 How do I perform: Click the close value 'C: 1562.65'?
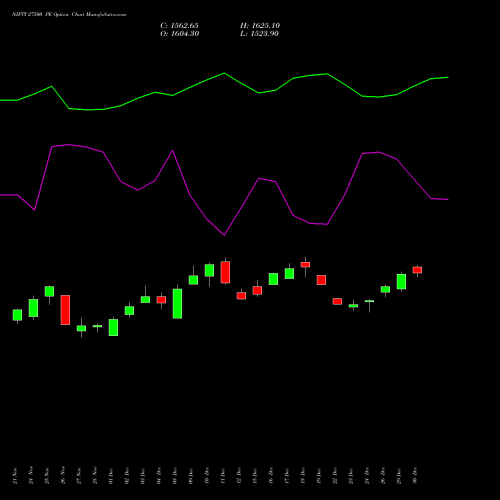[x=179, y=26]
